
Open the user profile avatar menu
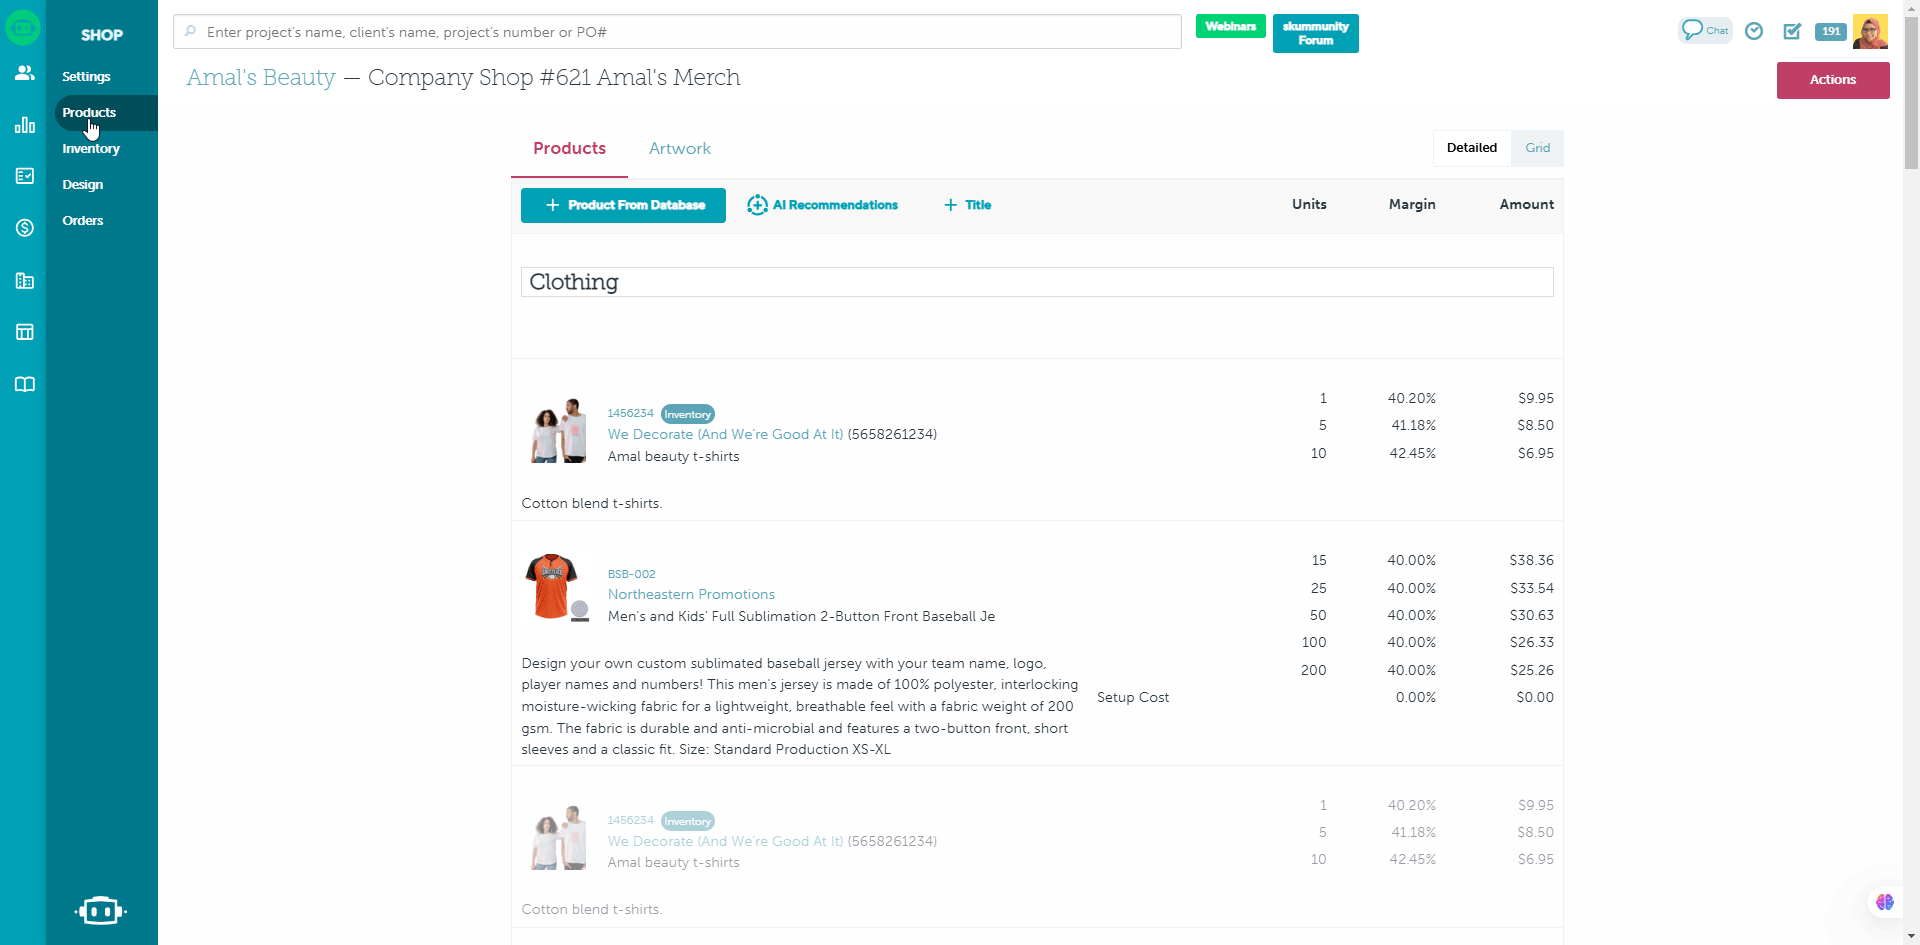pos(1870,31)
